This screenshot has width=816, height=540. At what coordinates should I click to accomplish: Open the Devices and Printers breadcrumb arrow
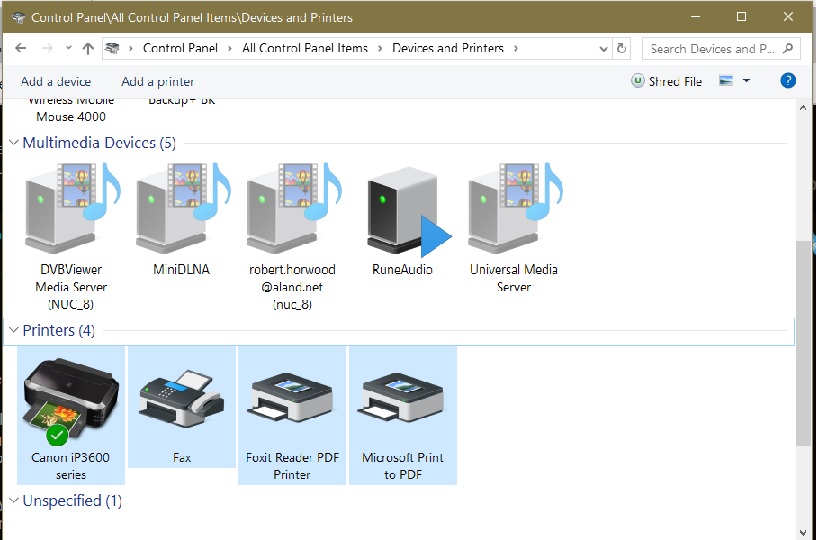(x=516, y=48)
